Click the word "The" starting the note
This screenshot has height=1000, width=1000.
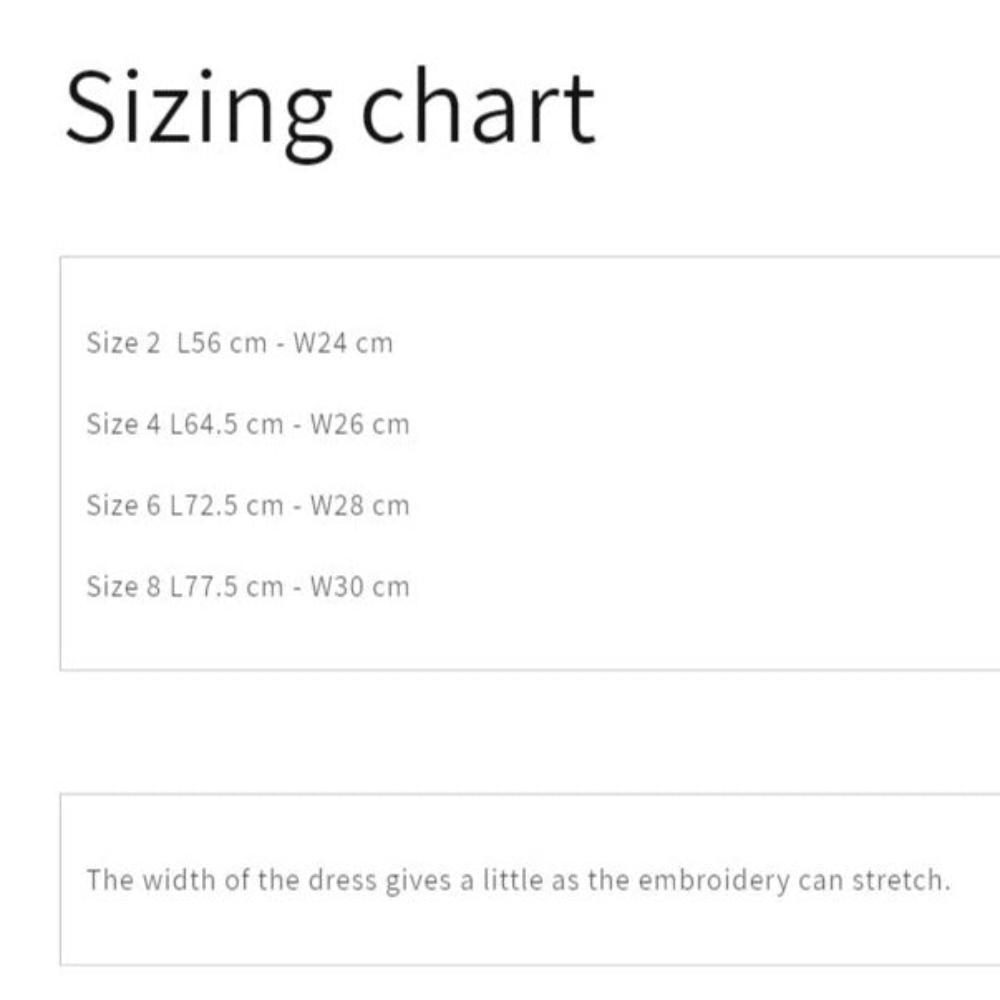pos(109,881)
